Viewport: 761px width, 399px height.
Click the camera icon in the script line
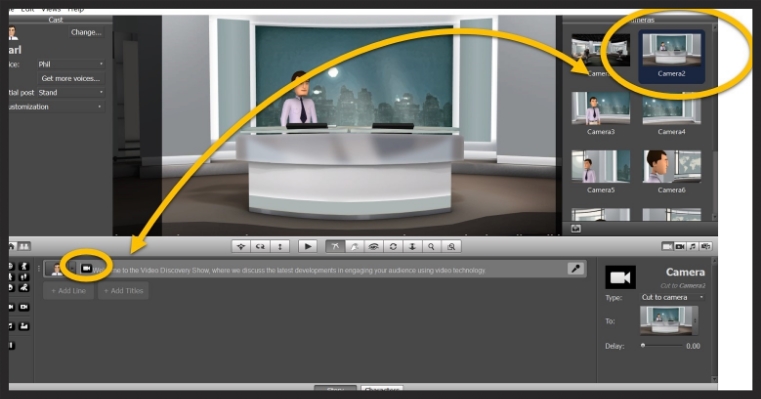(x=86, y=268)
